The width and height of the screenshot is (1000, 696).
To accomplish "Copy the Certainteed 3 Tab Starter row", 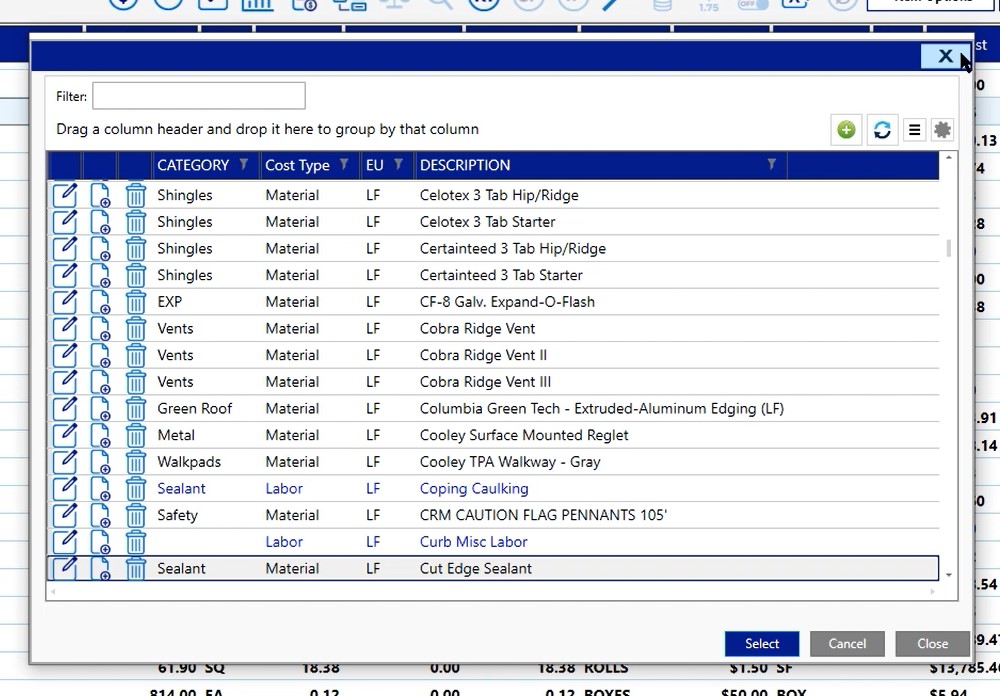I will coord(100,275).
